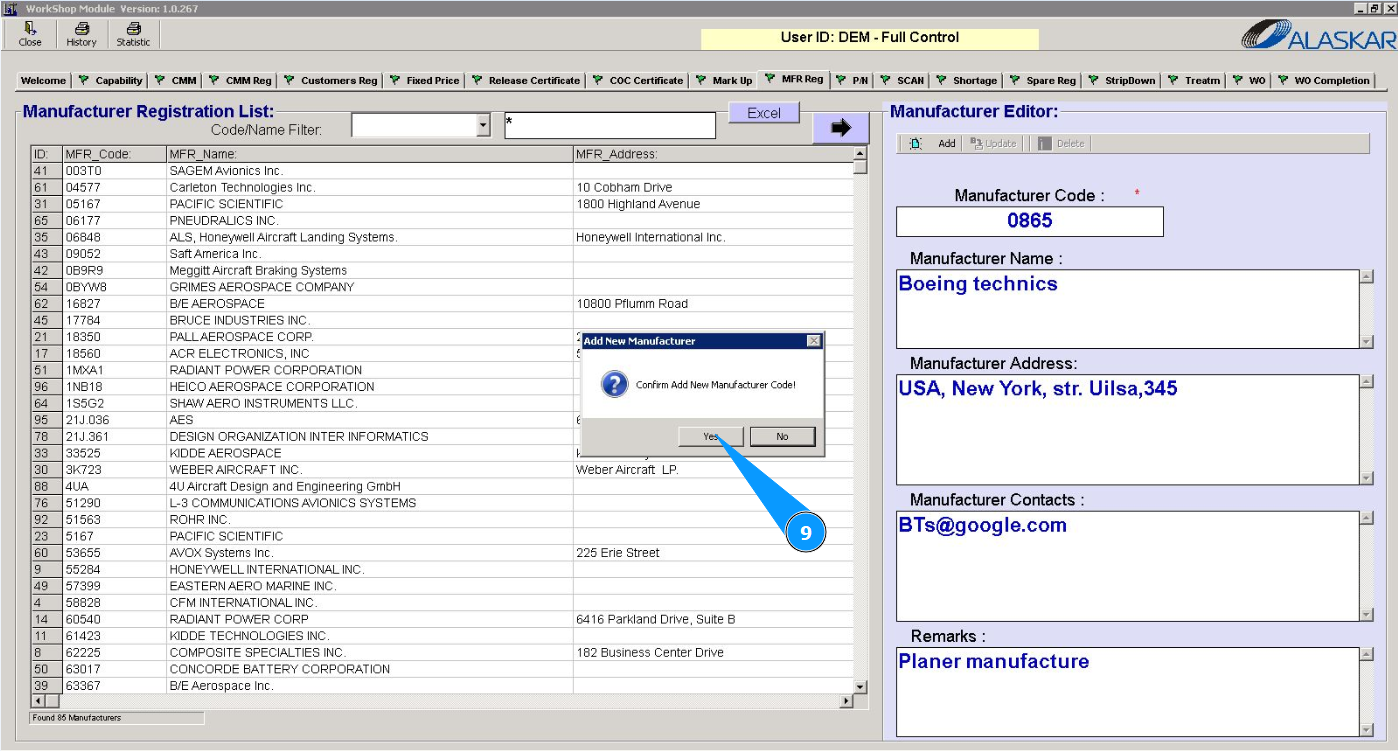Viewport: 1398px width, 751px height.
Task: Choose No in the Add New Manufacturer dialog
Action: coord(782,437)
